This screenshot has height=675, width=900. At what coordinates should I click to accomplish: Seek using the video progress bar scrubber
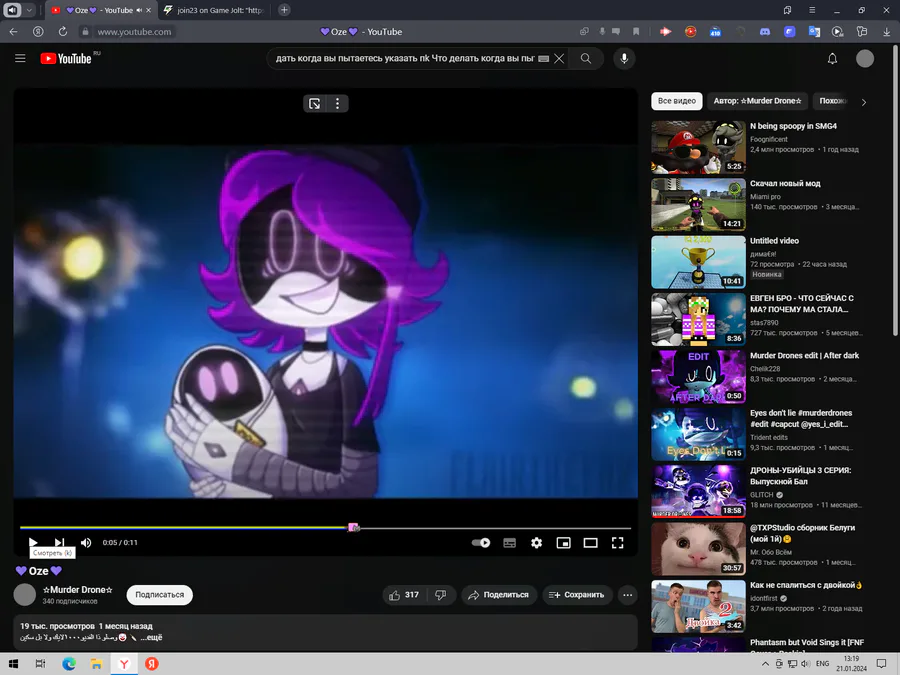354,527
